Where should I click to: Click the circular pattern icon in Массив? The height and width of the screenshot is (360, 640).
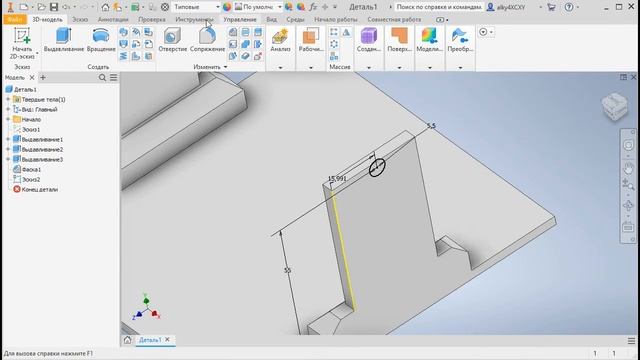(333, 44)
